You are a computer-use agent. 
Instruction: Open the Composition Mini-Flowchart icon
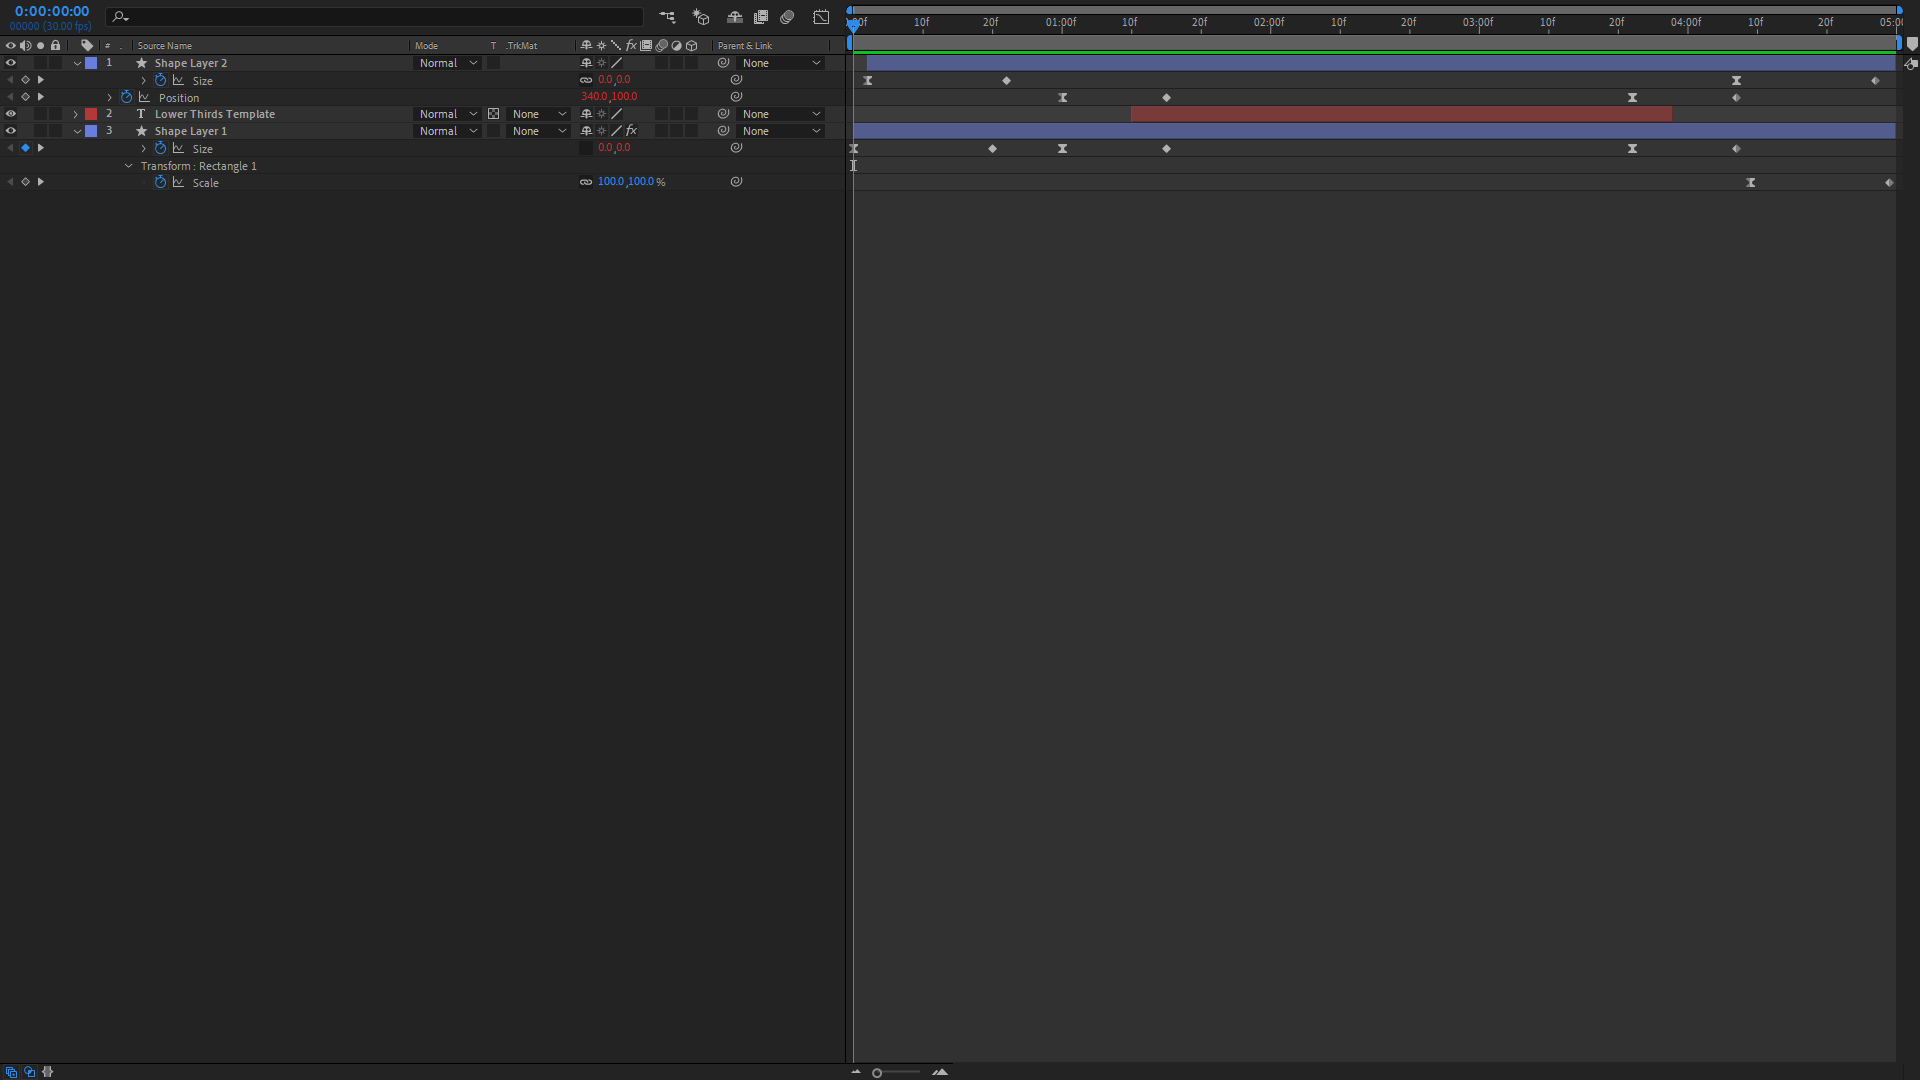click(x=667, y=17)
